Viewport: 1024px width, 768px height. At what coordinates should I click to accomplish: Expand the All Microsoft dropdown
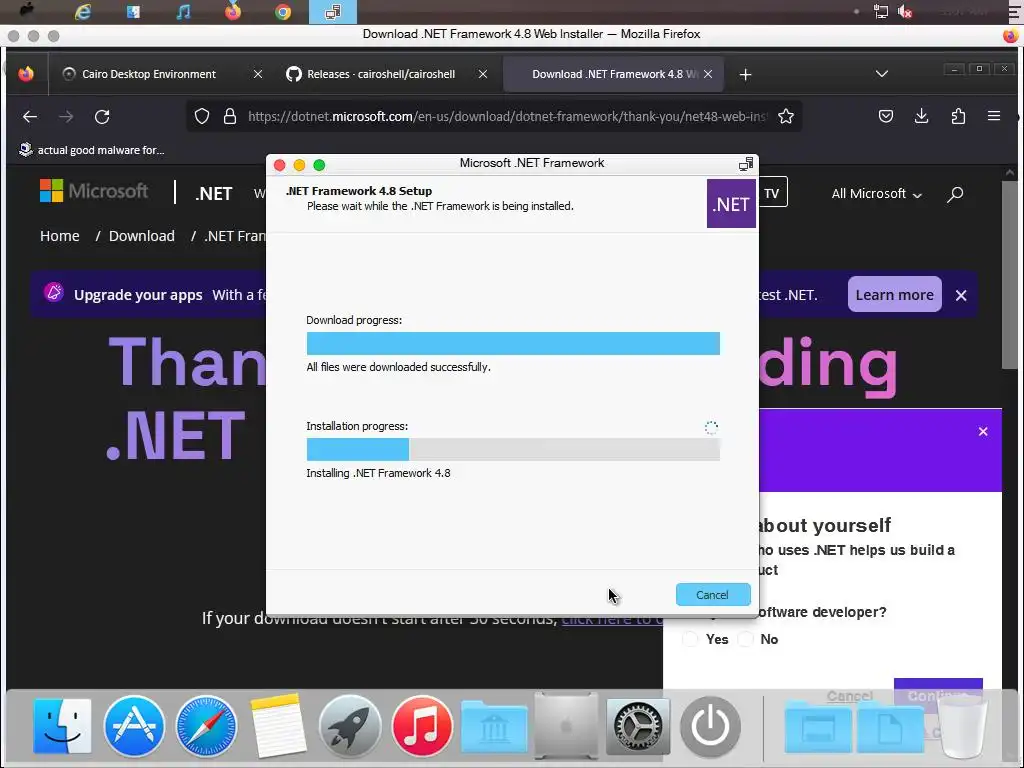[x=876, y=194]
